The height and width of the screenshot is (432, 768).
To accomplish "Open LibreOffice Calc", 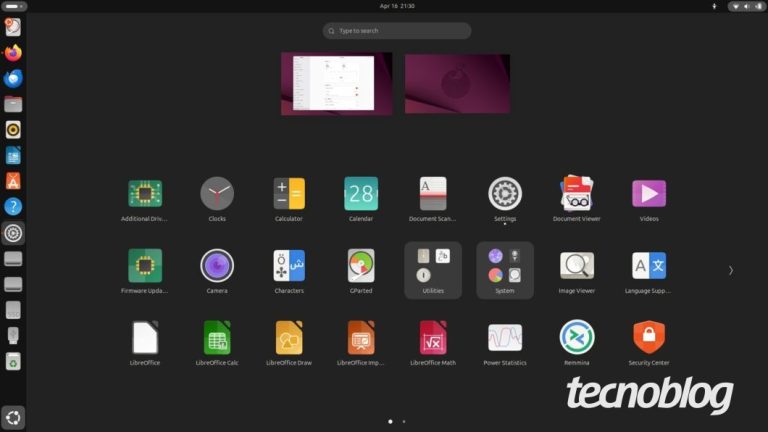I will tap(217, 338).
